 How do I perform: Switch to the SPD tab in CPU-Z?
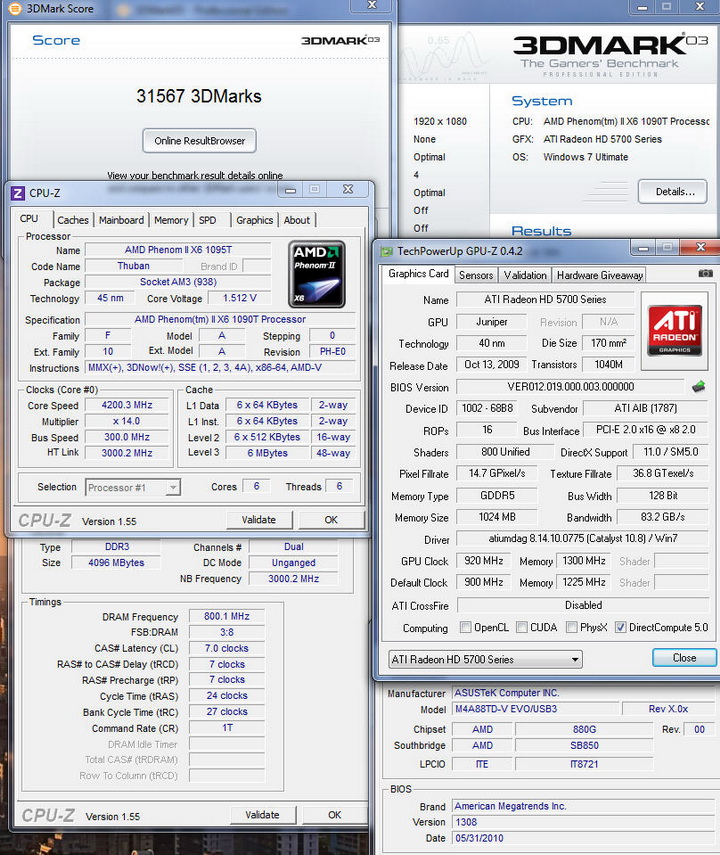point(207,220)
